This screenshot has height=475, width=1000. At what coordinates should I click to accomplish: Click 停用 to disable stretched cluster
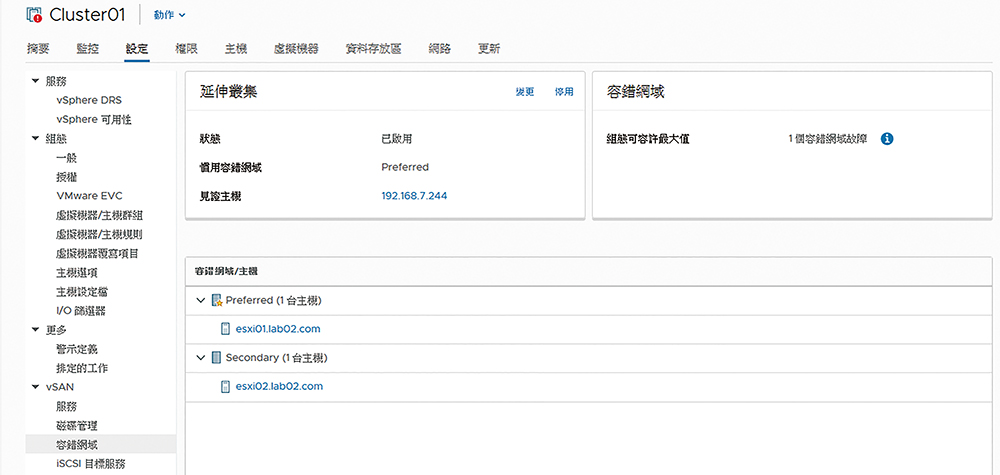(x=564, y=92)
